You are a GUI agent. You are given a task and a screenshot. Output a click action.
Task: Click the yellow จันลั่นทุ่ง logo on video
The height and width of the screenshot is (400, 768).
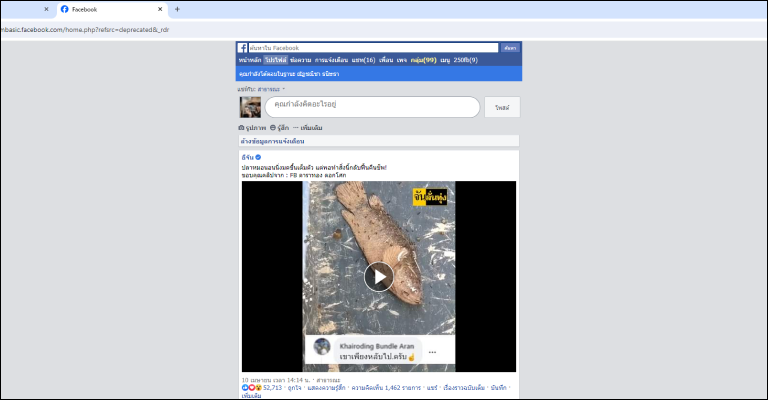tap(430, 197)
